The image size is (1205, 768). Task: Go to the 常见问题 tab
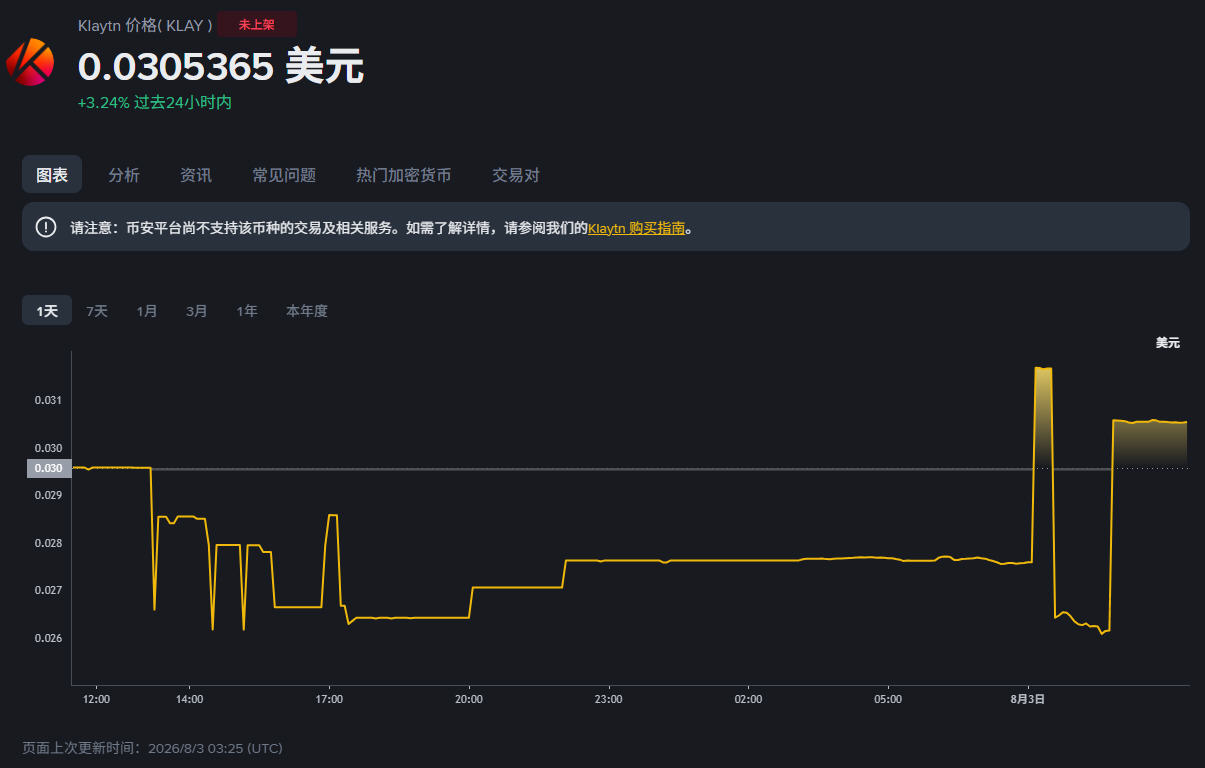(x=284, y=175)
